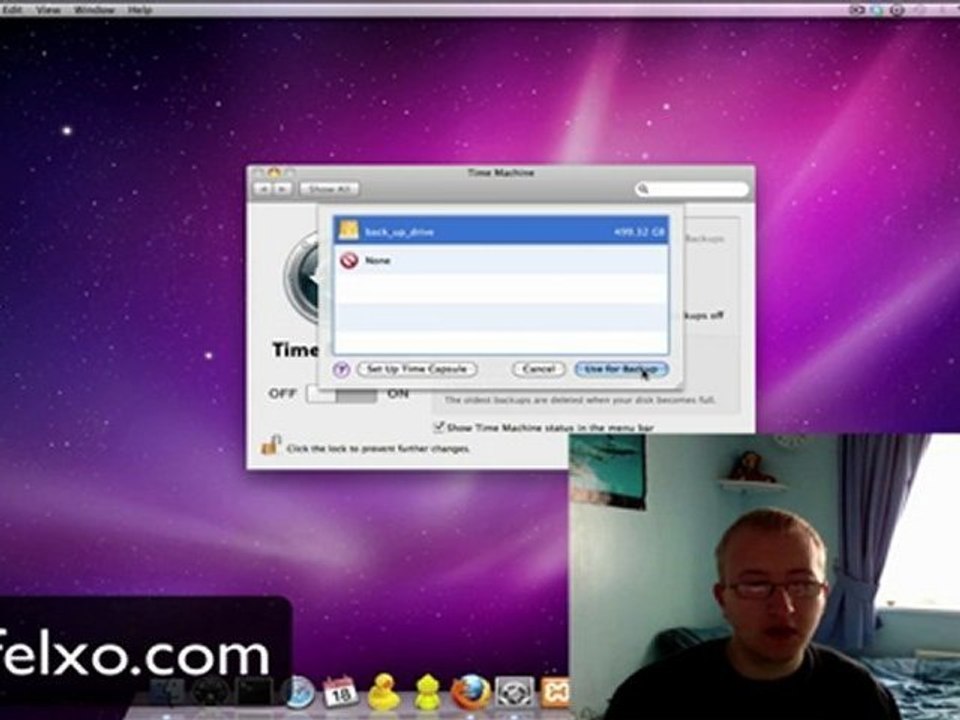Screen dimensions: 960x720
Task: Click the back_up_drive yellow disk icon
Action: pyautogui.click(x=348, y=231)
